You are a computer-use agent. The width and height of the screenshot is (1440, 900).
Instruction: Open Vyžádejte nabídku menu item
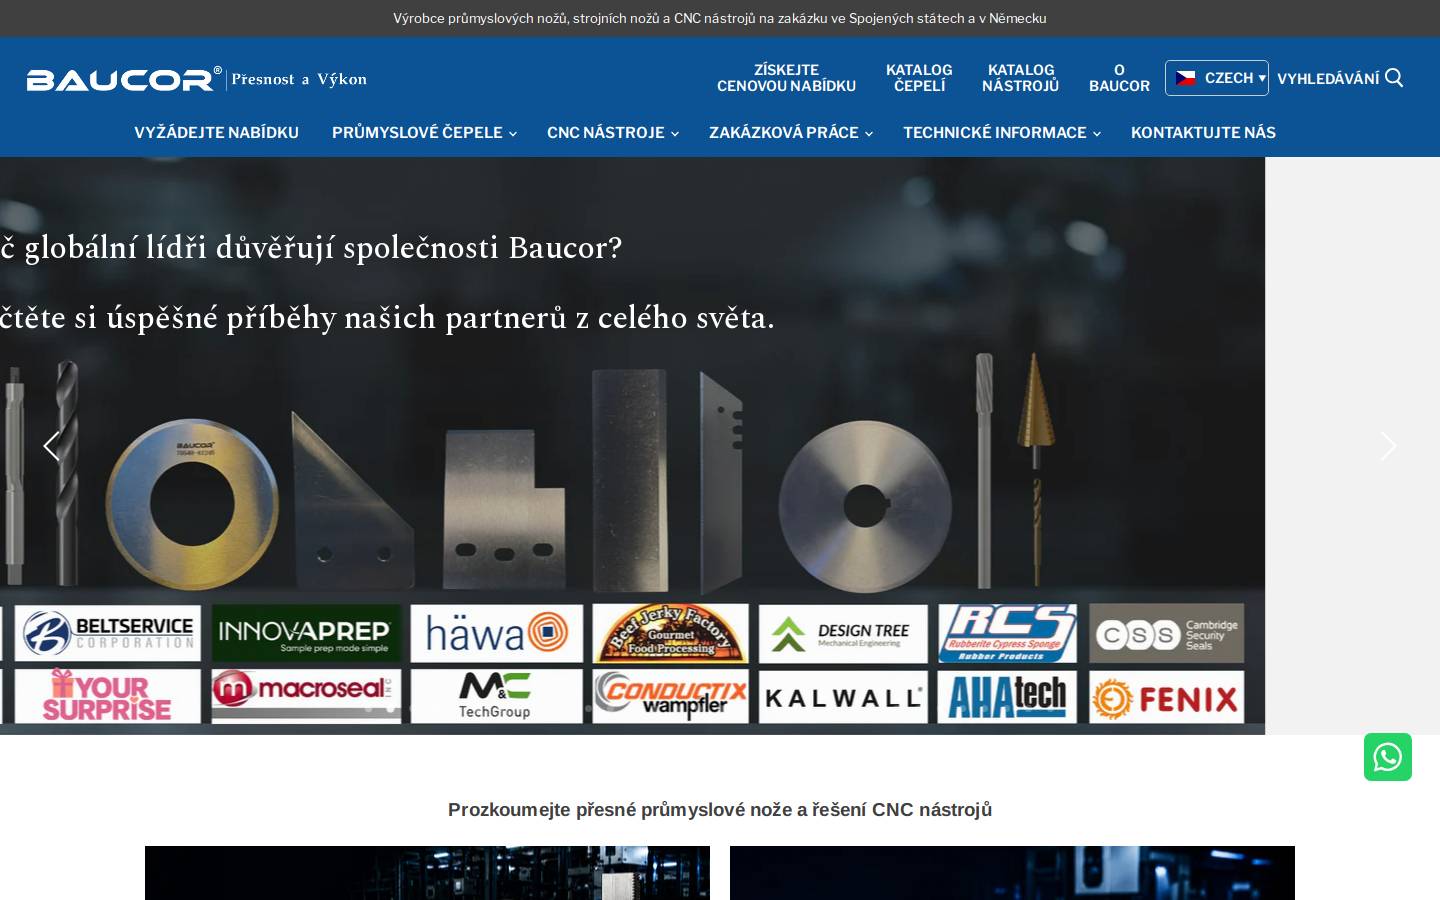click(x=216, y=133)
